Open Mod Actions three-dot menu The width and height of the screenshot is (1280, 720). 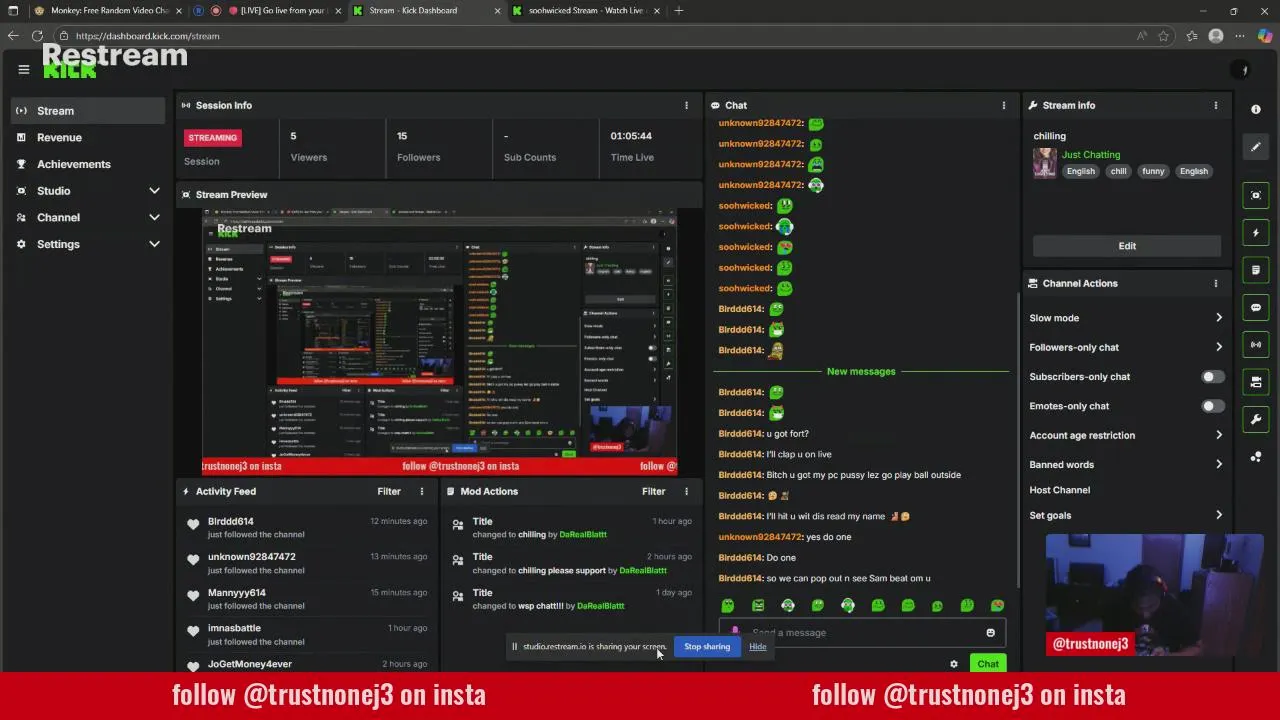(686, 491)
